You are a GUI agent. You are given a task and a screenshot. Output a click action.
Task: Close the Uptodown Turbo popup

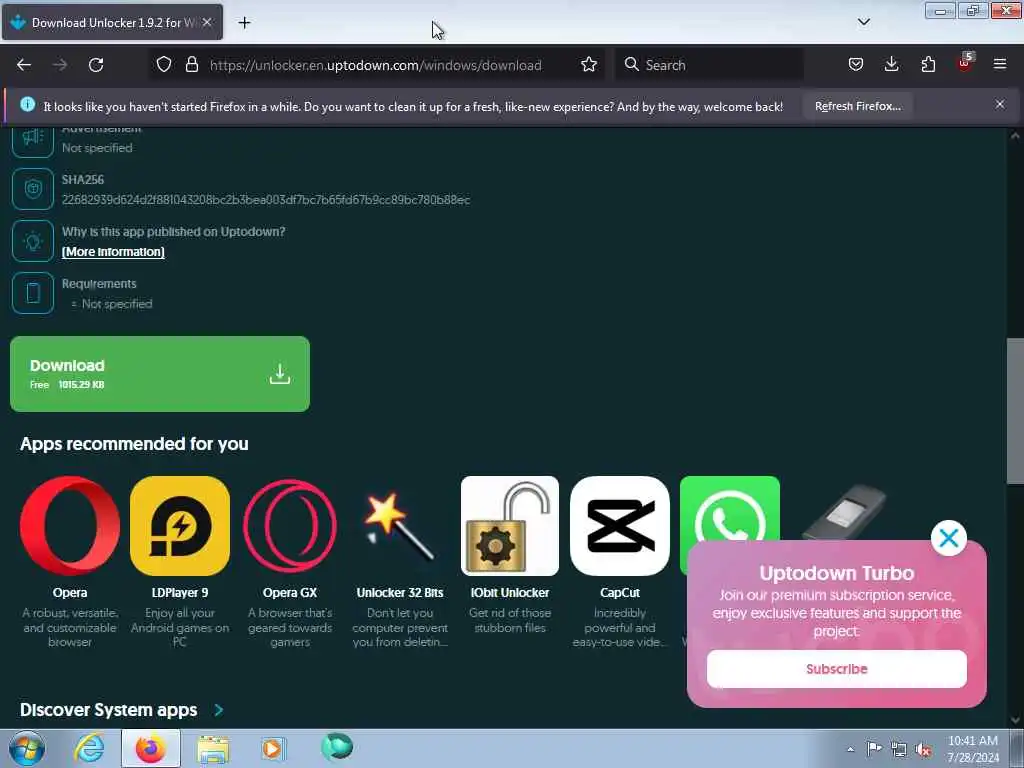pos(948,538)
